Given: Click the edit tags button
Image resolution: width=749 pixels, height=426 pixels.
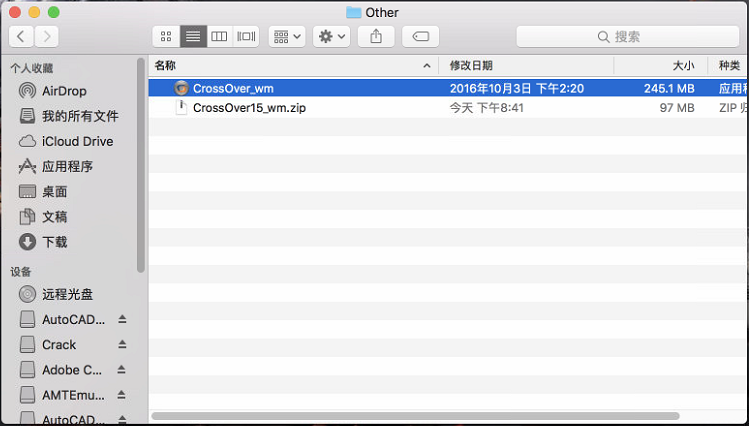Looking at the screenshot, I should tap(420, 37).
